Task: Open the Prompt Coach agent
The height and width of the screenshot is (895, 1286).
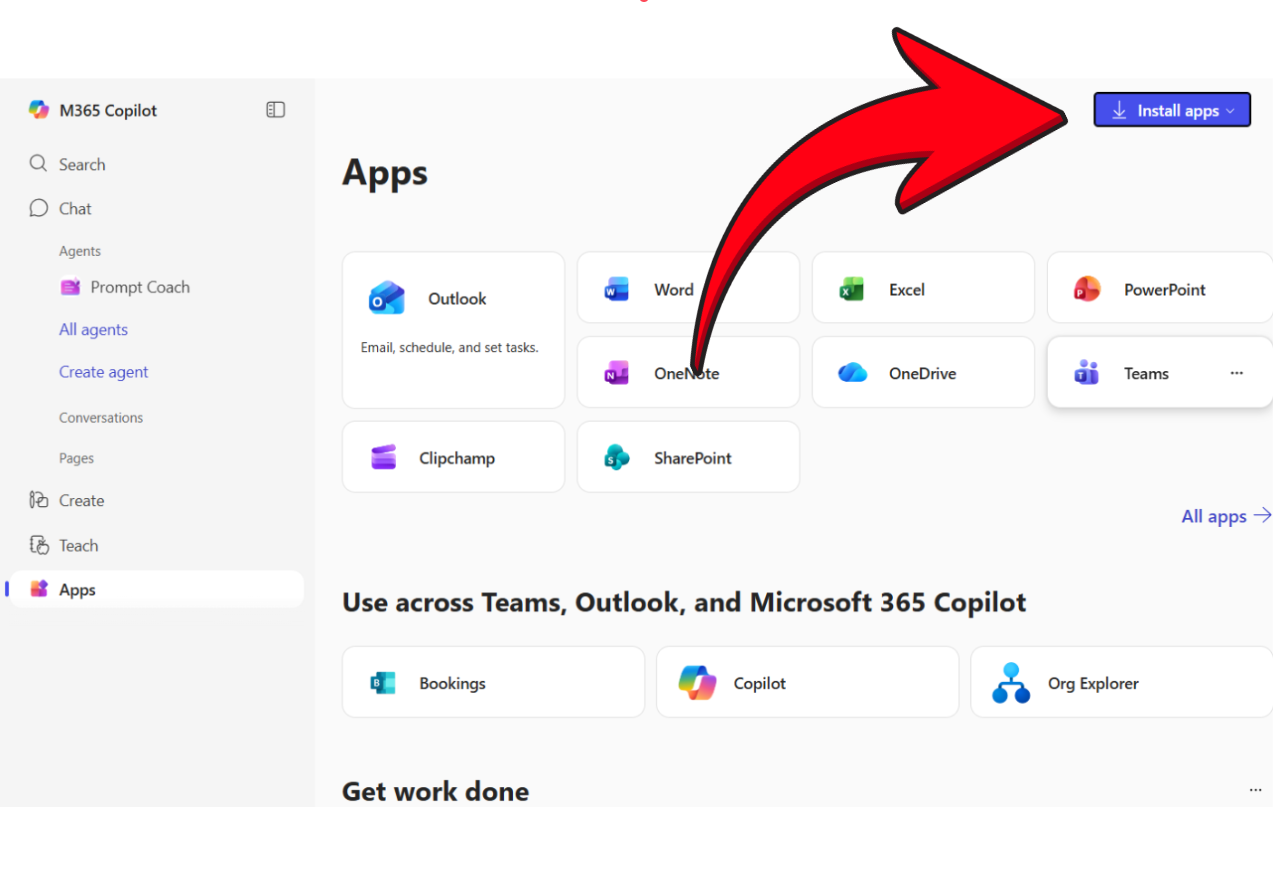Action: (139, 287)
